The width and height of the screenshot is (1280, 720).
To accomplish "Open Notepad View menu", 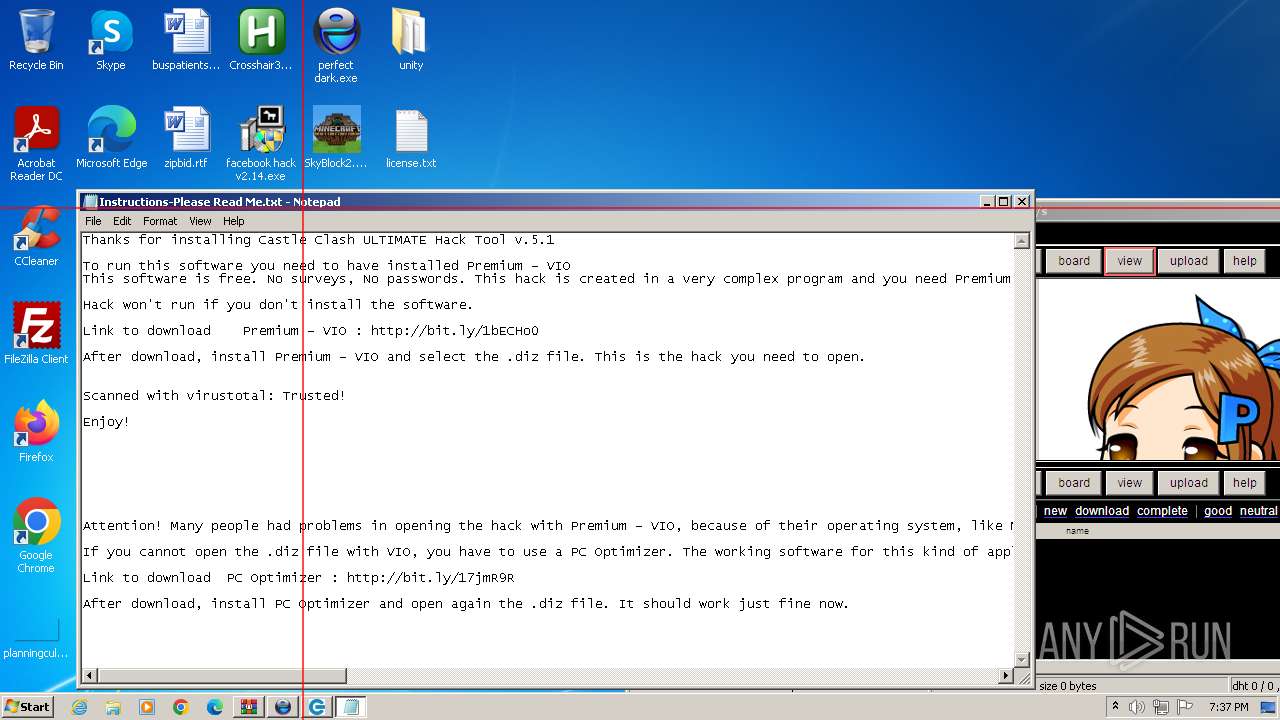I will (x=200, y=221).
